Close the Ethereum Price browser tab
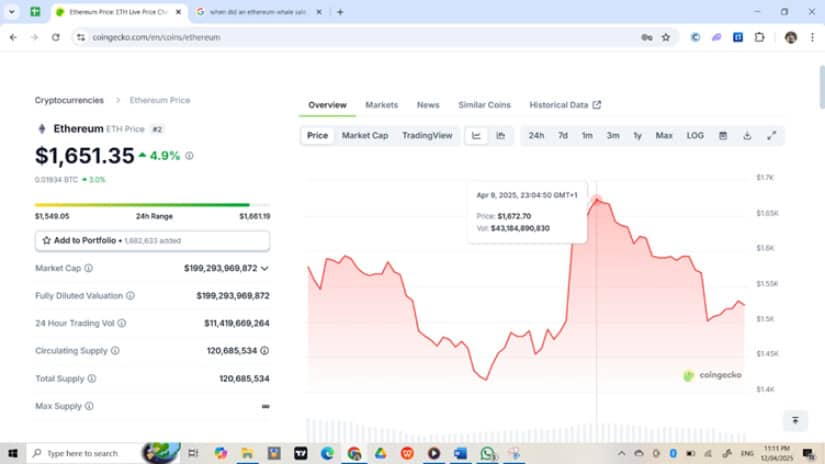This screenshot has width=825, height=464. [x=178, y=12]
